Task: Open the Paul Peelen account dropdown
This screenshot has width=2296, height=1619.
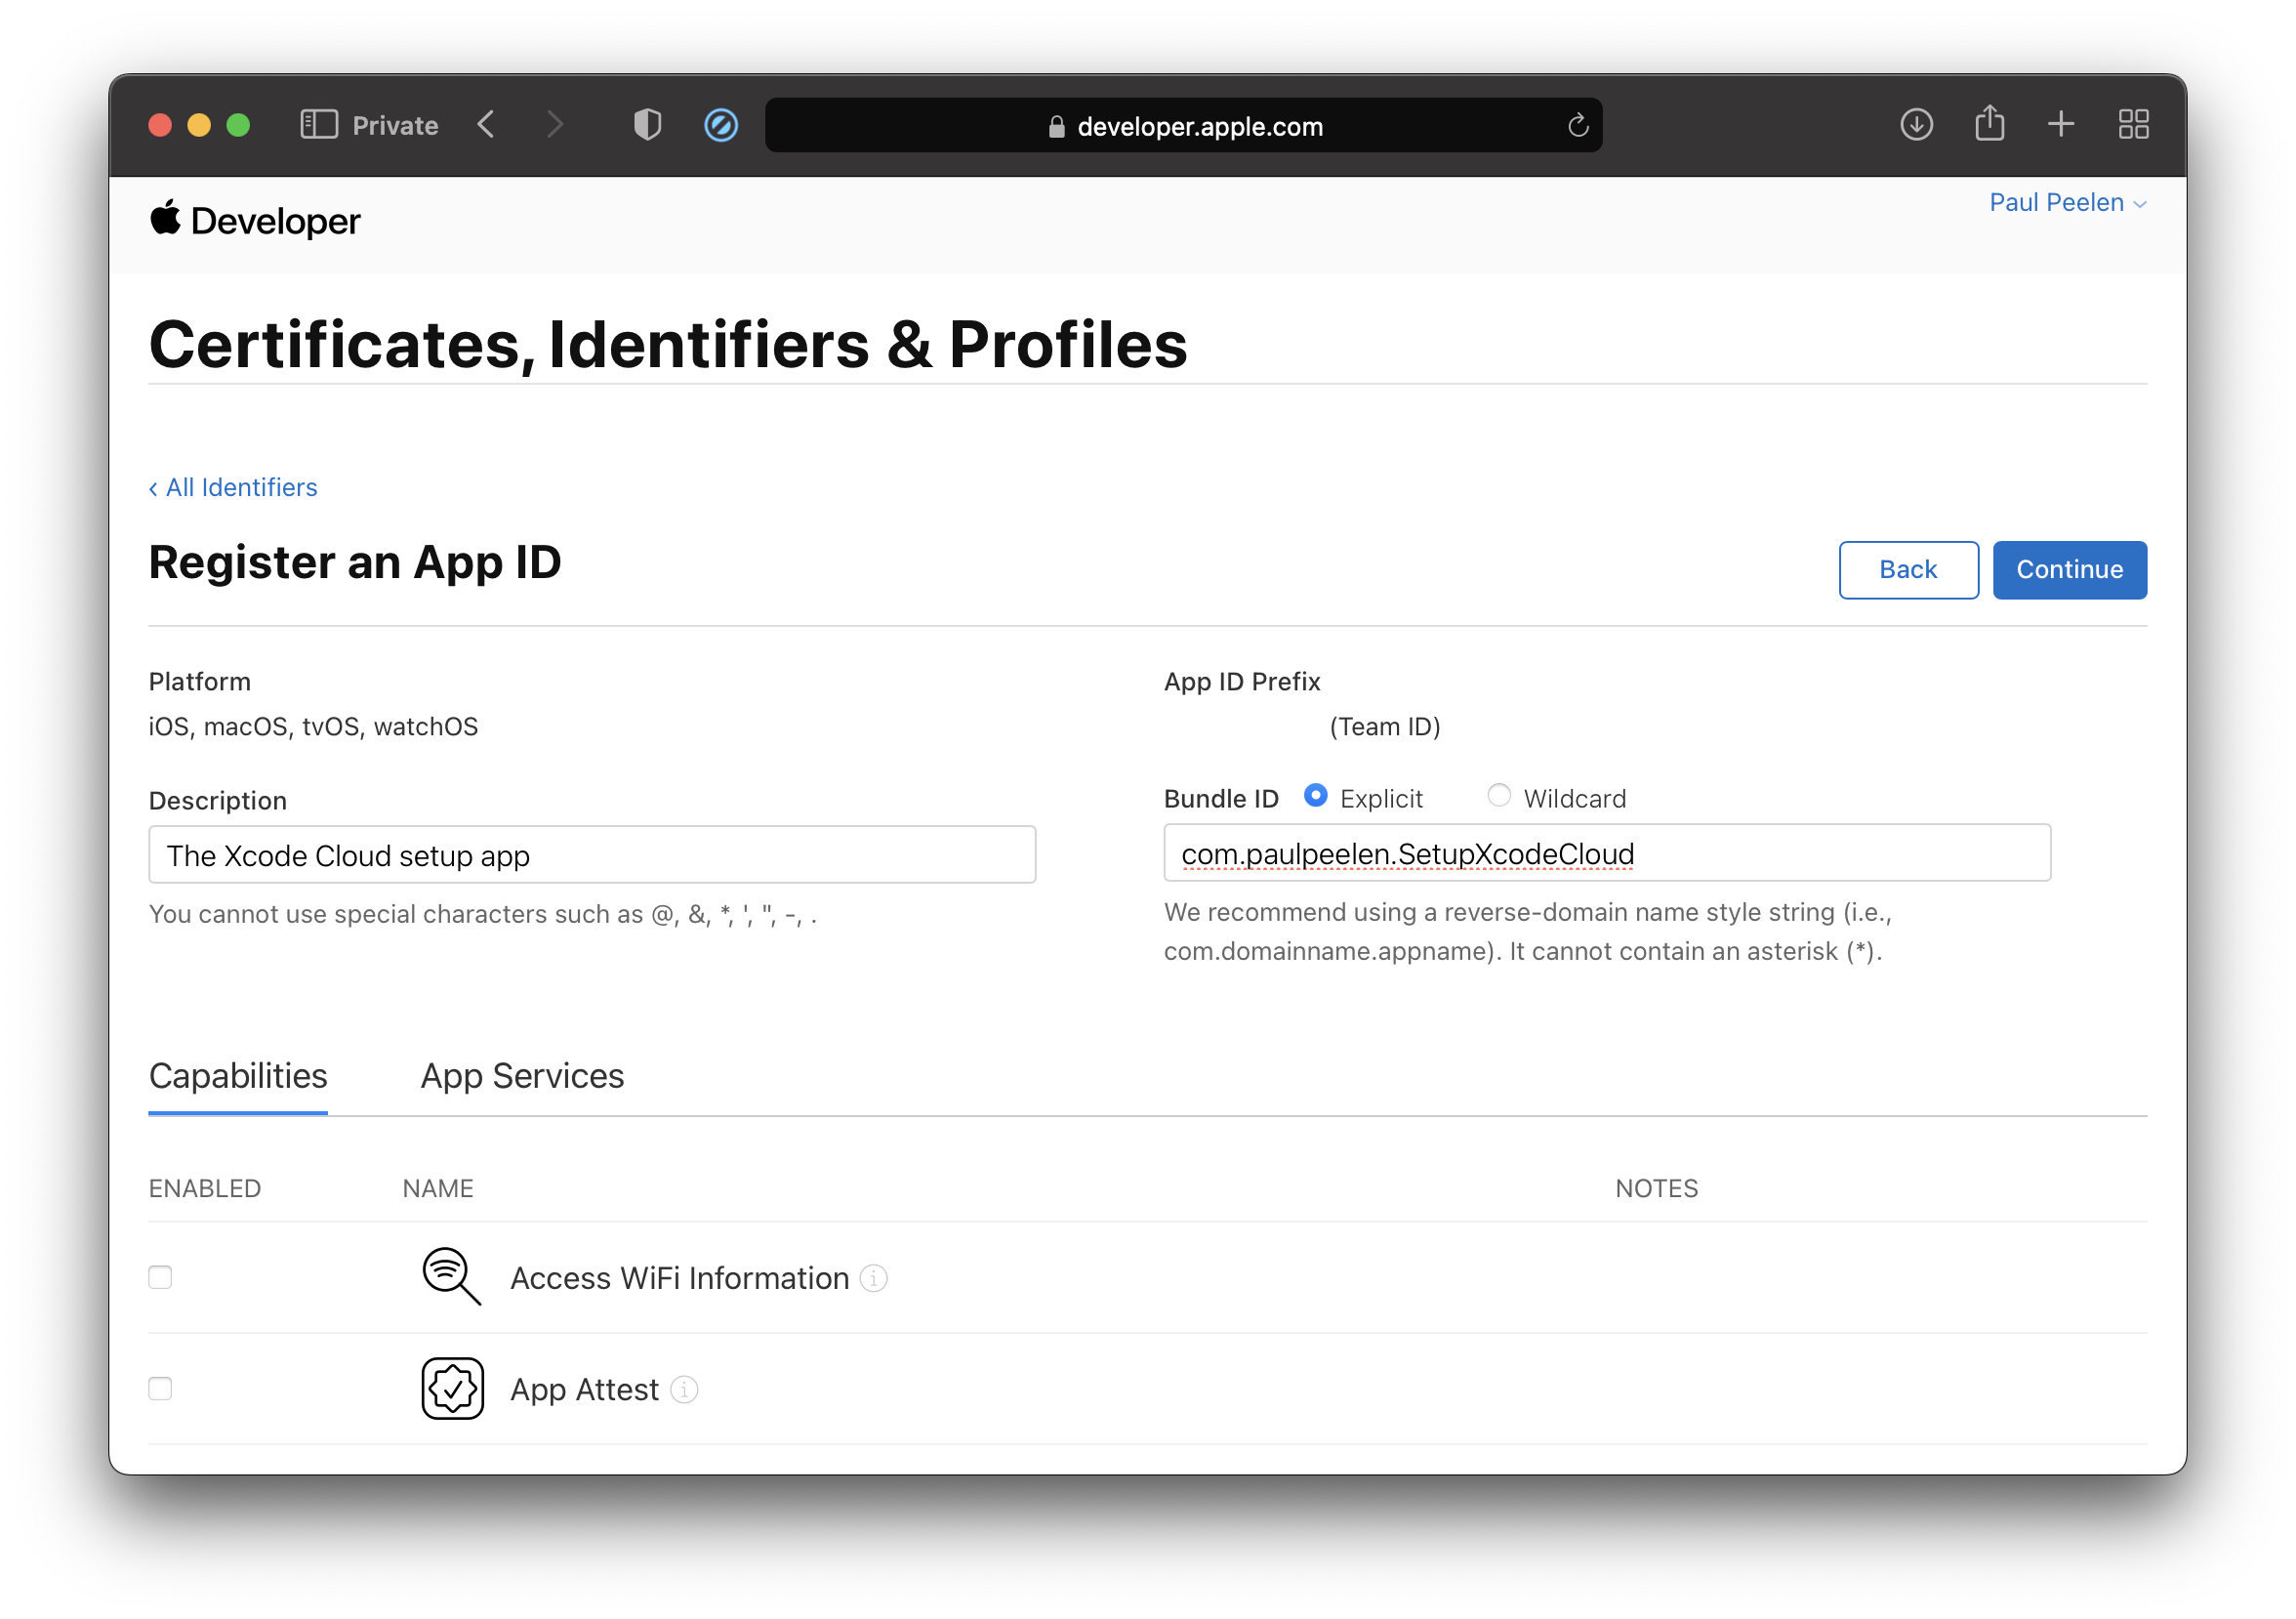Action: tap(2067, 203)
